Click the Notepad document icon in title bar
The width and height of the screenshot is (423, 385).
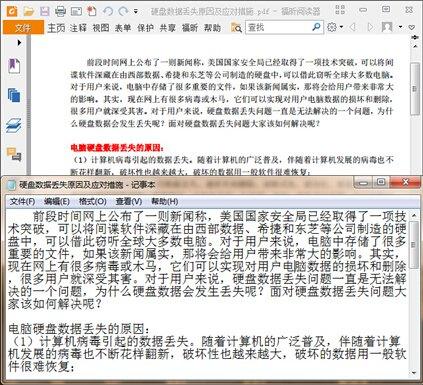[x=11, y=185]
